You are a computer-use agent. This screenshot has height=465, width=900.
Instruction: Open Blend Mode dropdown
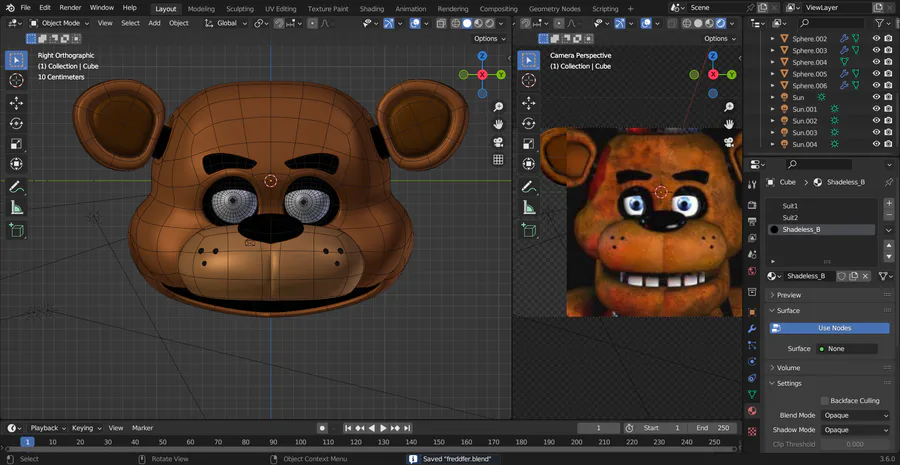coord(855,415)
